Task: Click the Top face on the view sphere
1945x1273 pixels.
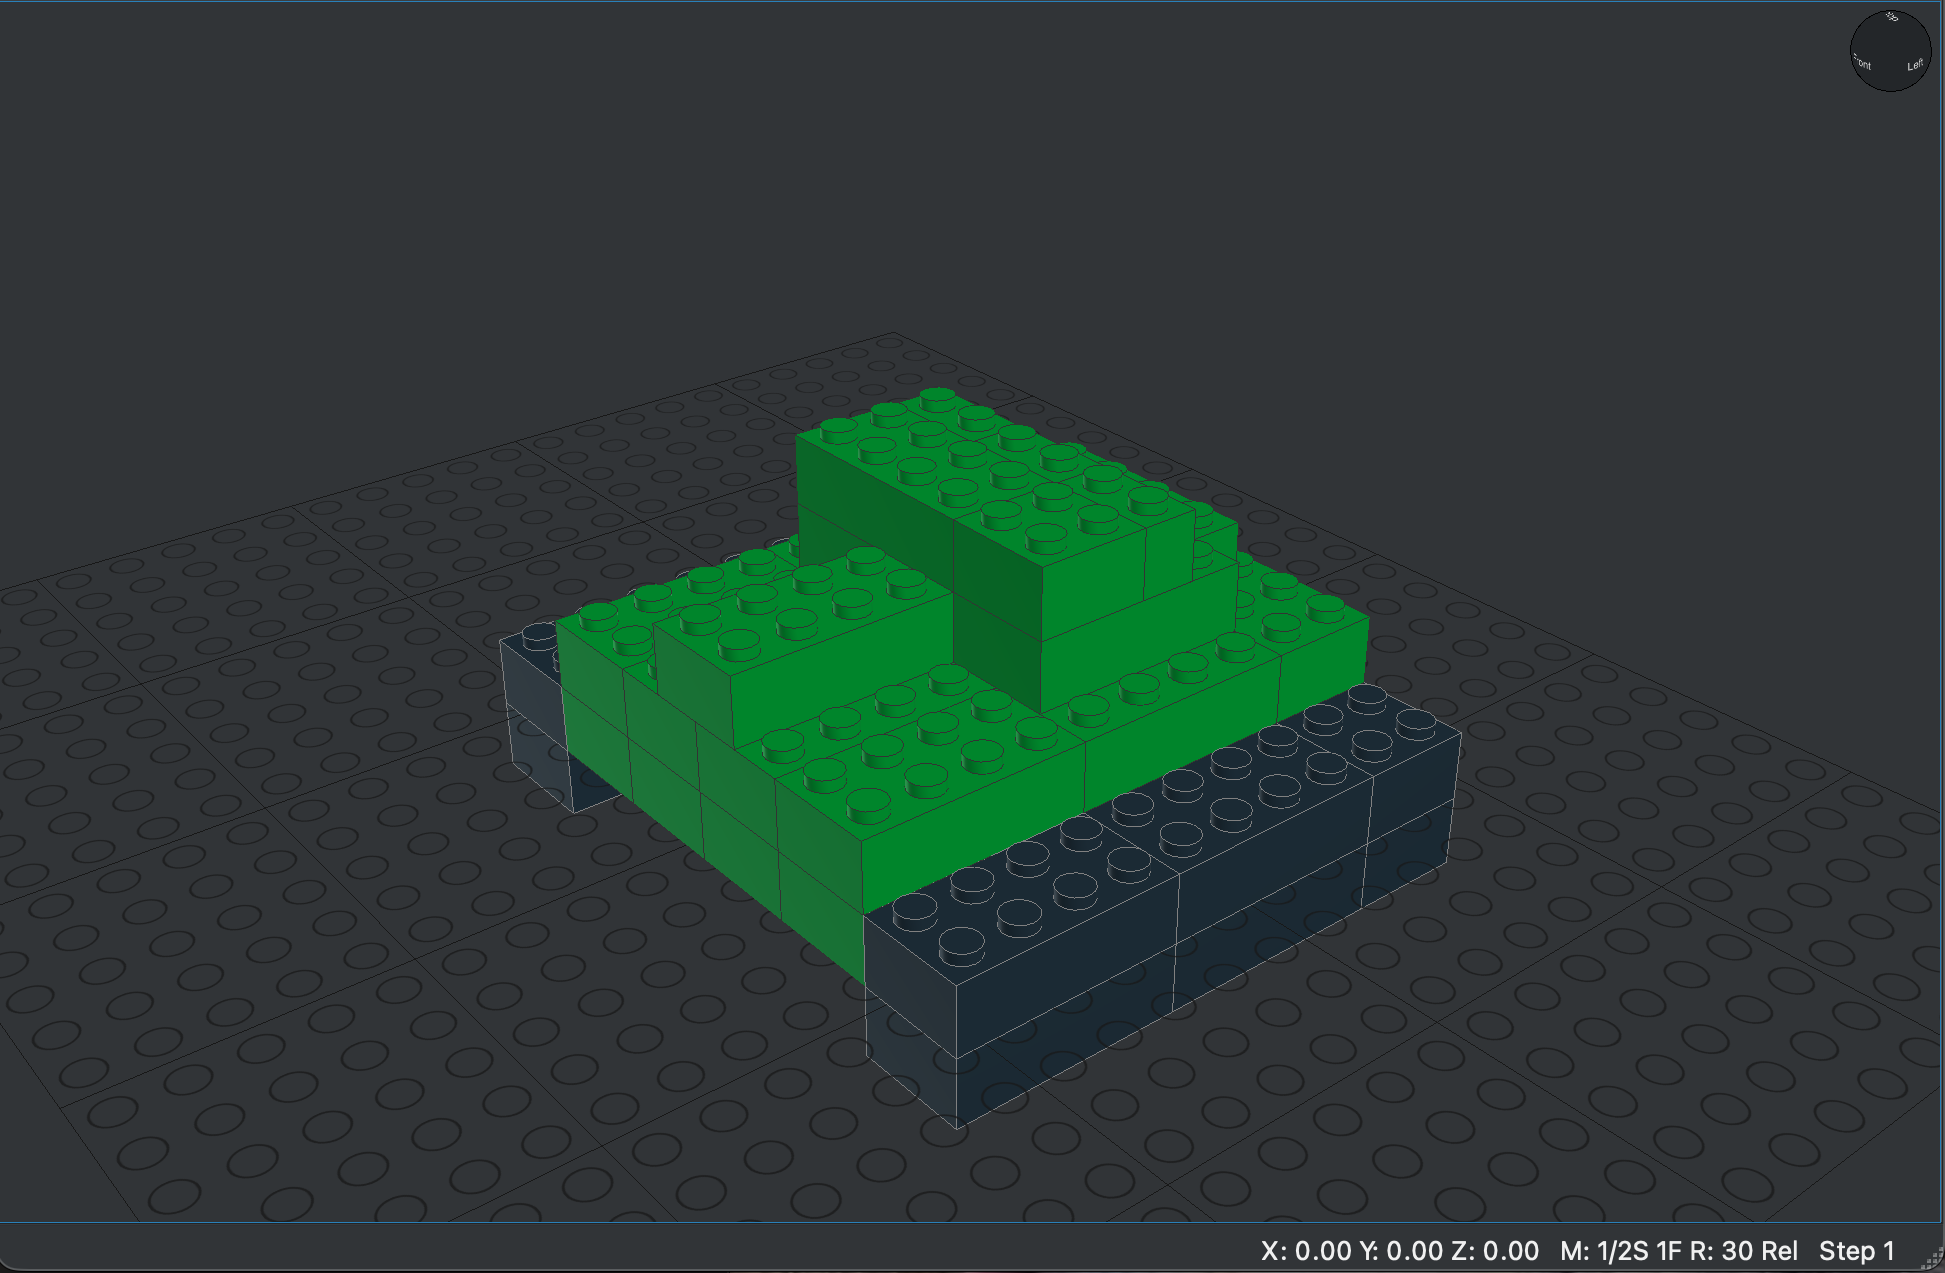Action: click(x=1891, y=17)
